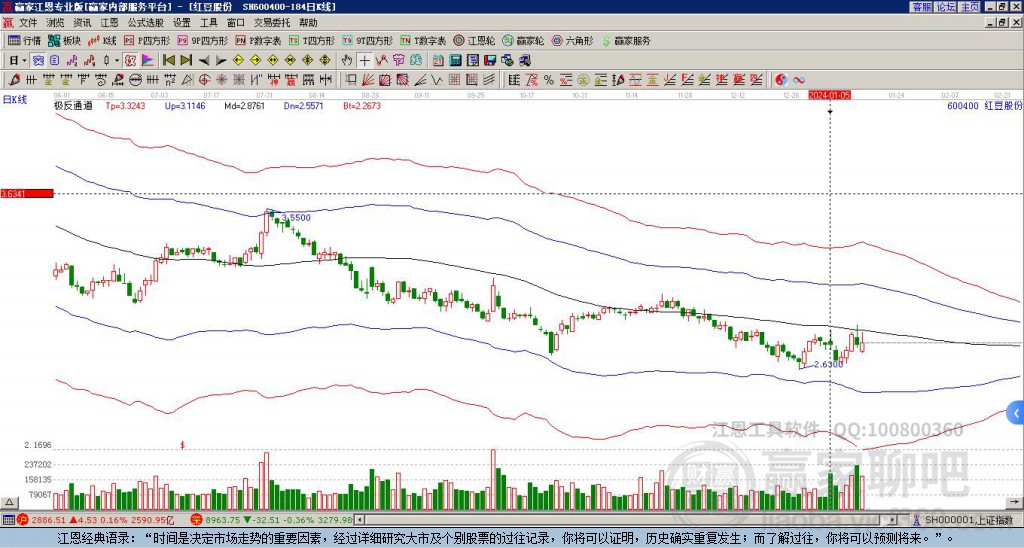Jump to last bar with green skip-forward icon

coord(186,60)
